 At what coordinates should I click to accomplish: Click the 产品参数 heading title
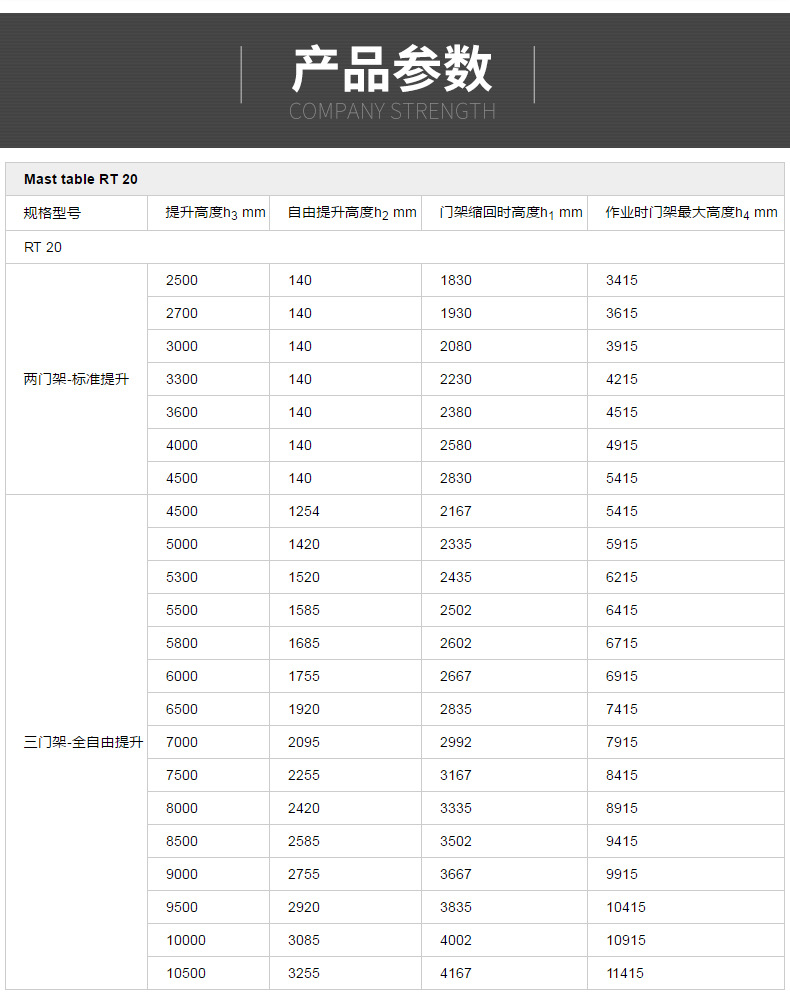pyautogui.click(x=392, y=70)
